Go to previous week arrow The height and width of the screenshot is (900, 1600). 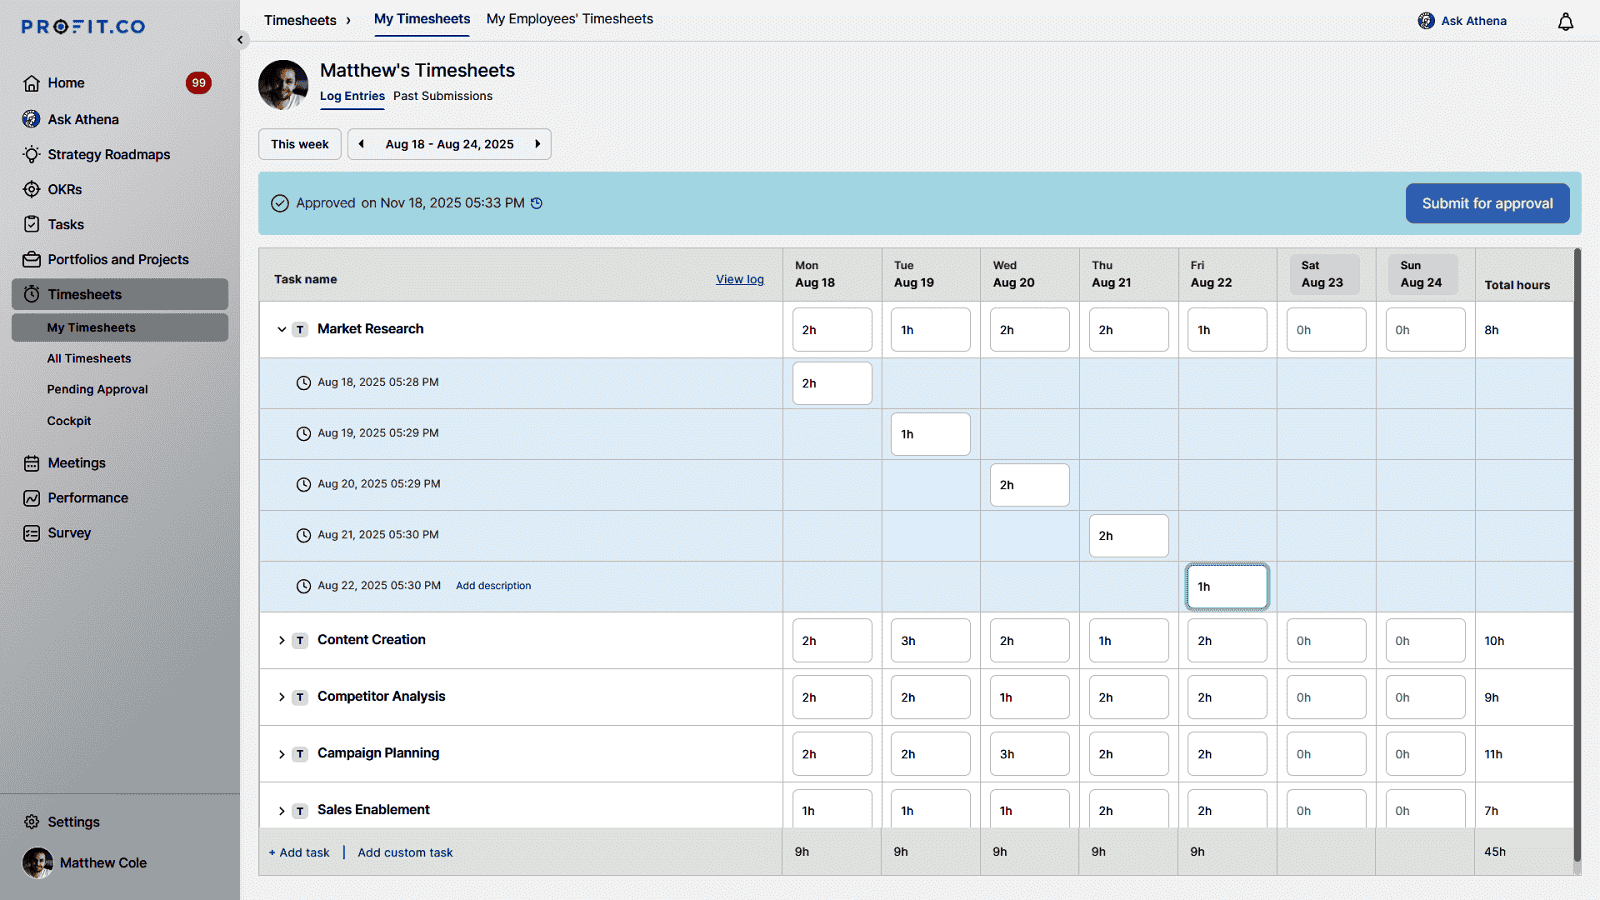click(x=361, y=144)
